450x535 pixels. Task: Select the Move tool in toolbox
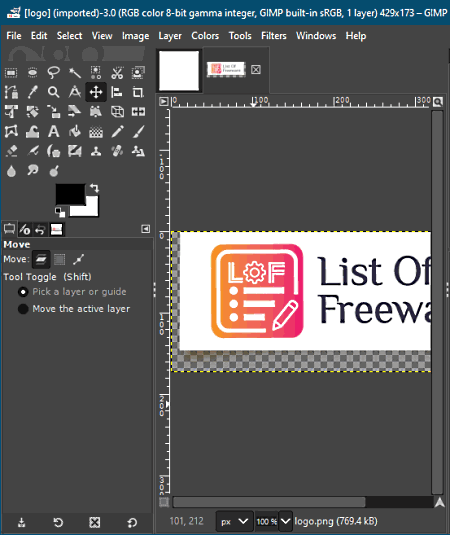click(96, 92)
